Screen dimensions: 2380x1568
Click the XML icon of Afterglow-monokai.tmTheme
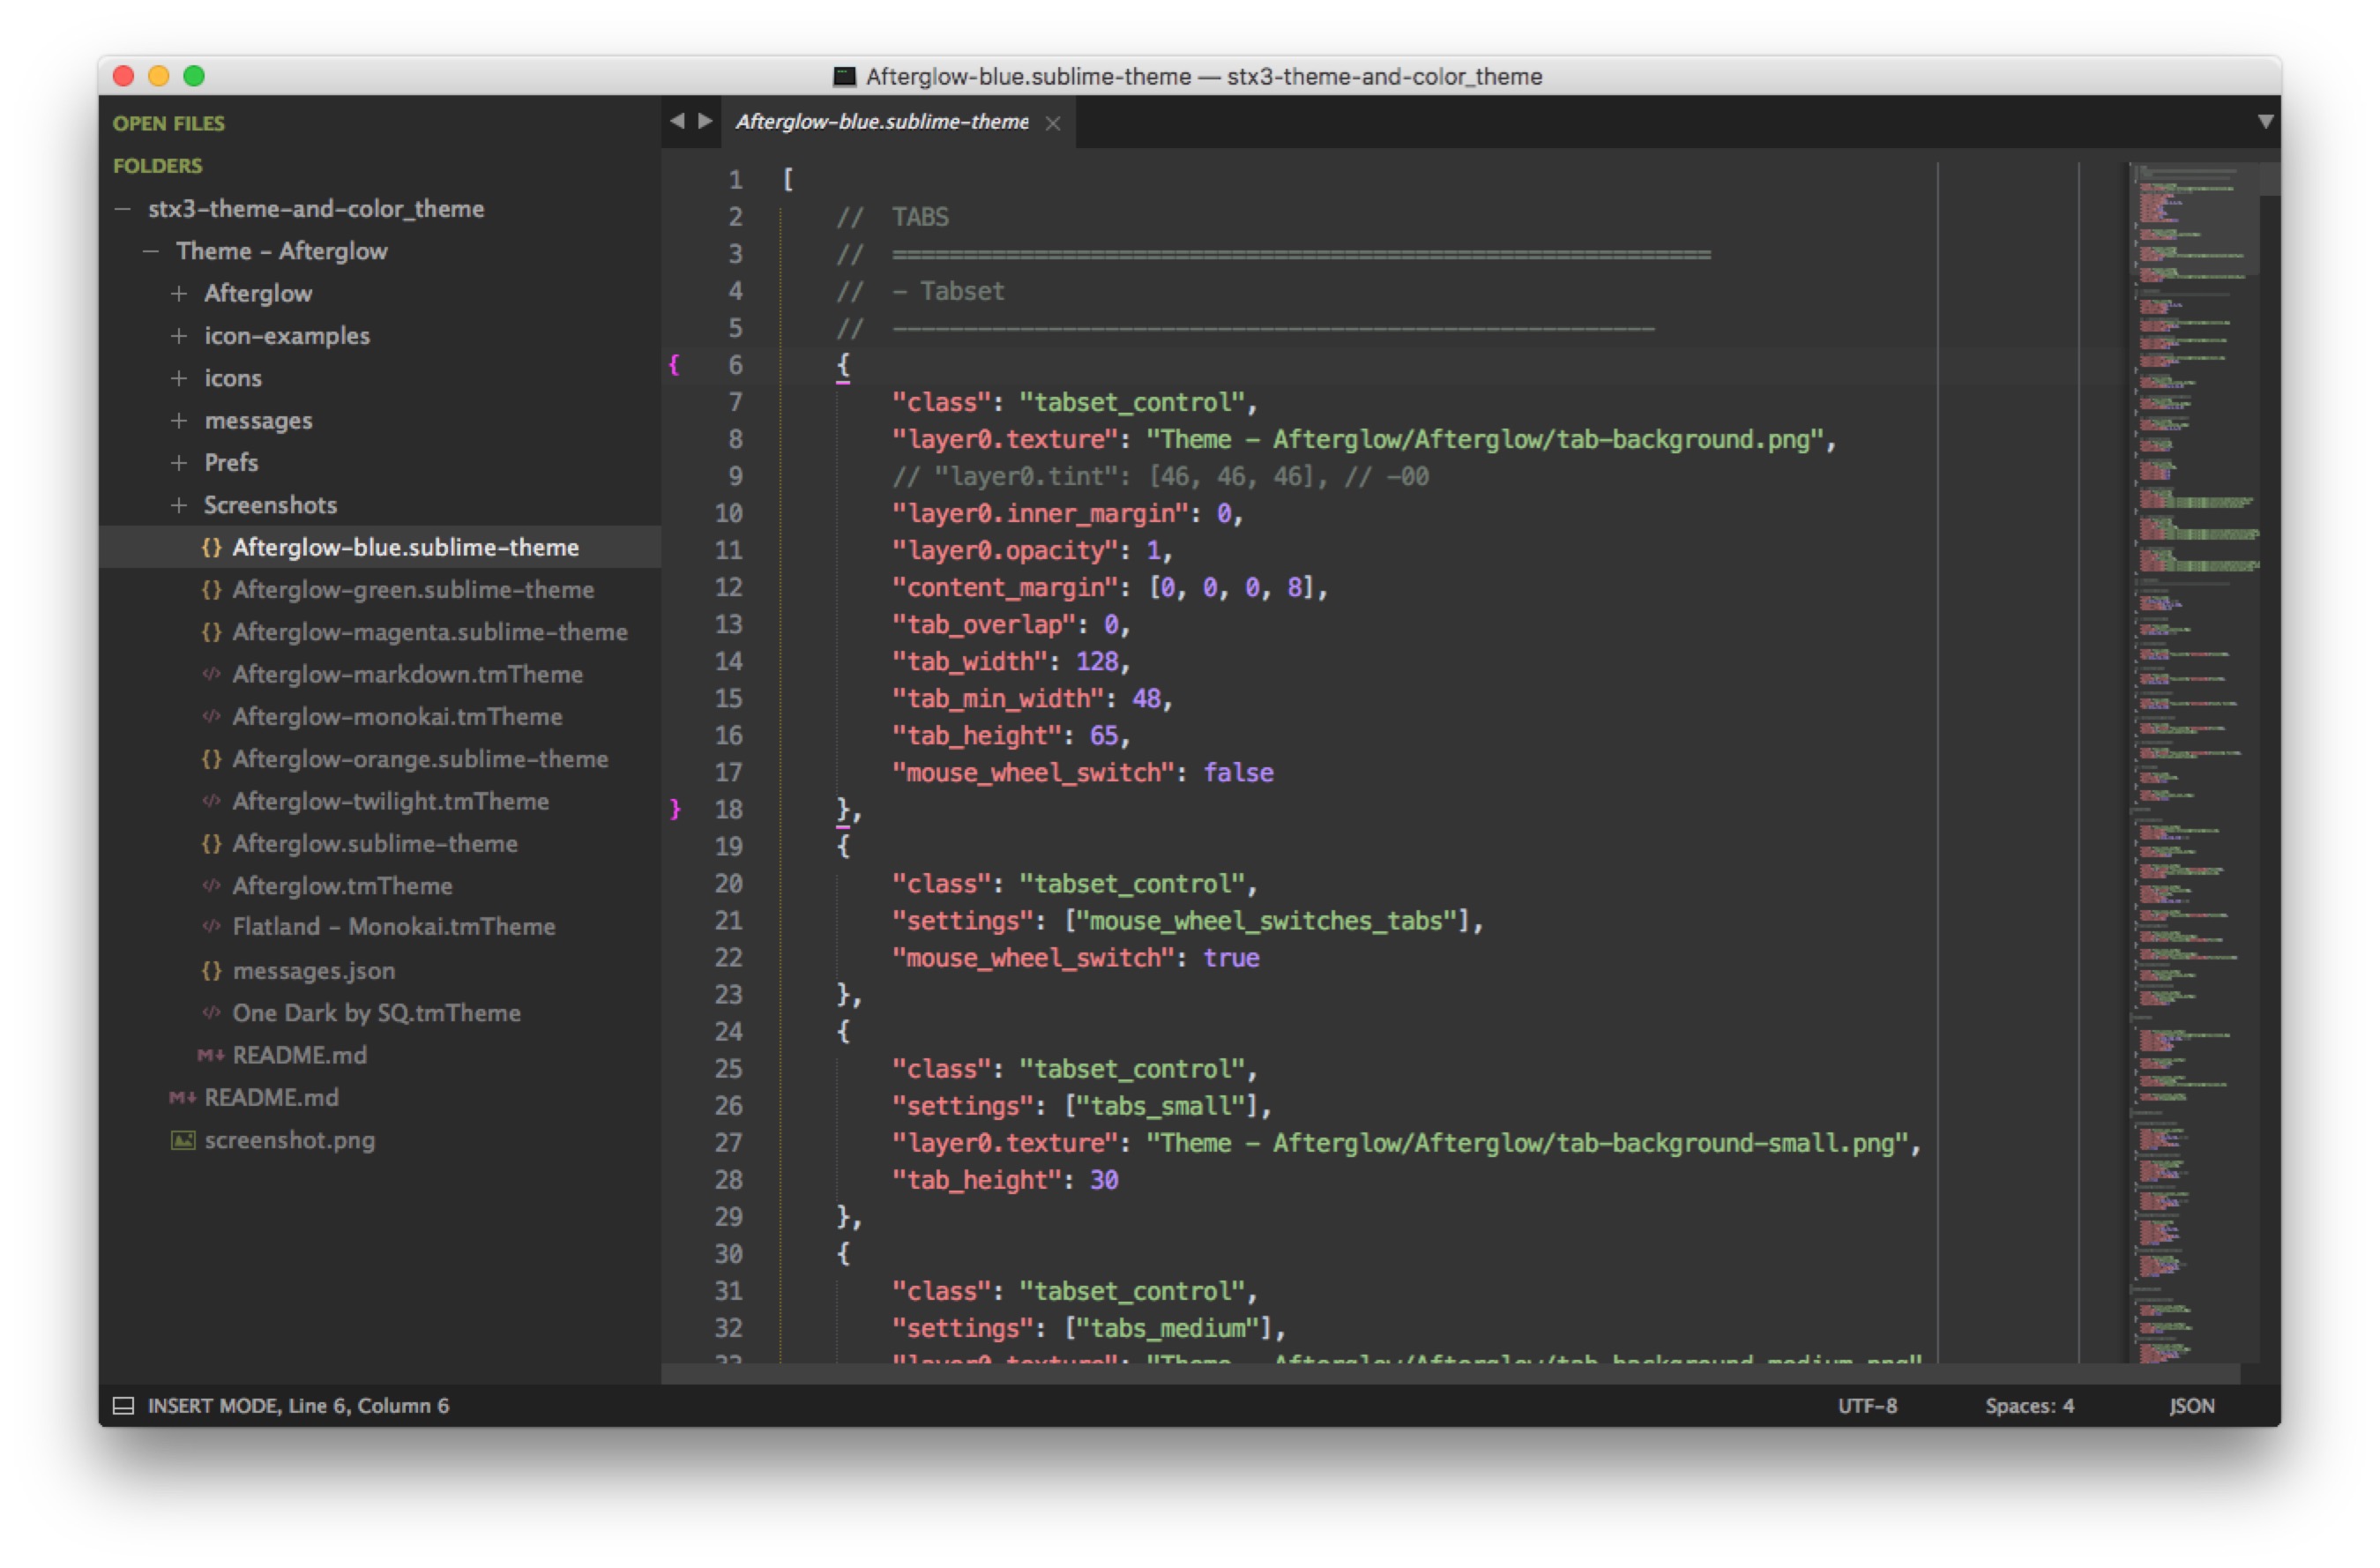(211, 716)
